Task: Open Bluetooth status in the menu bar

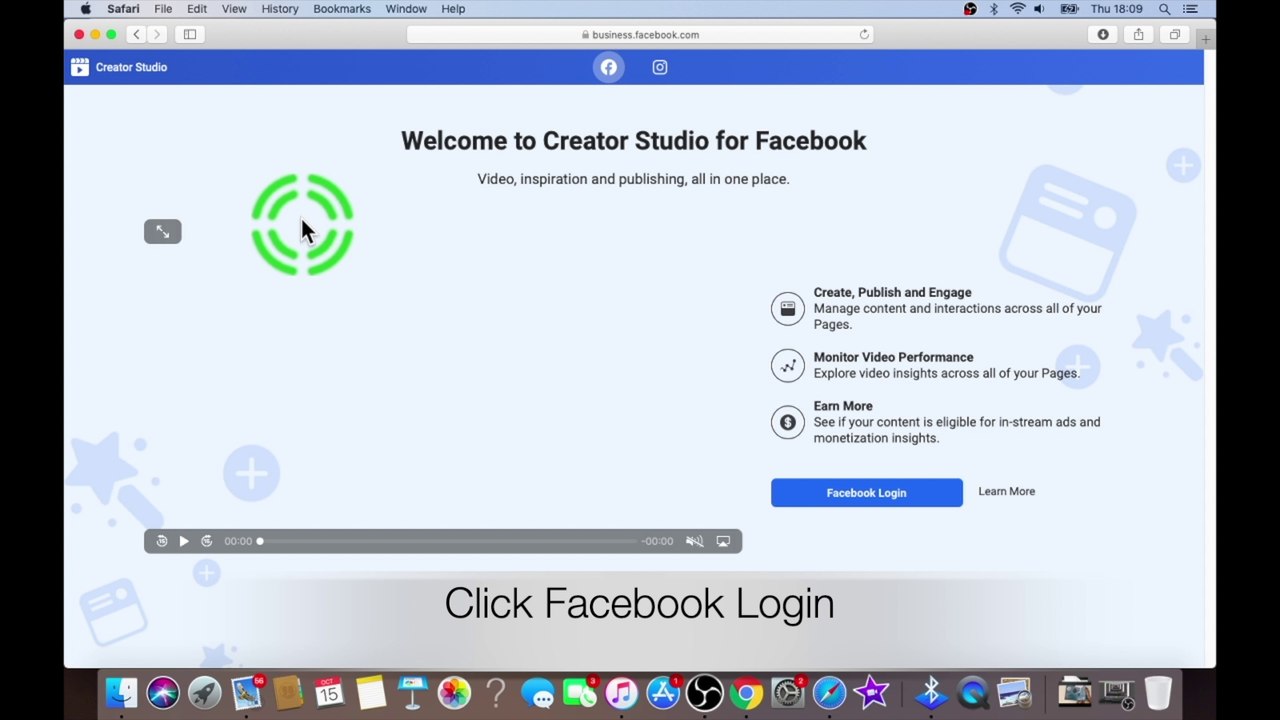Action: 994,9
